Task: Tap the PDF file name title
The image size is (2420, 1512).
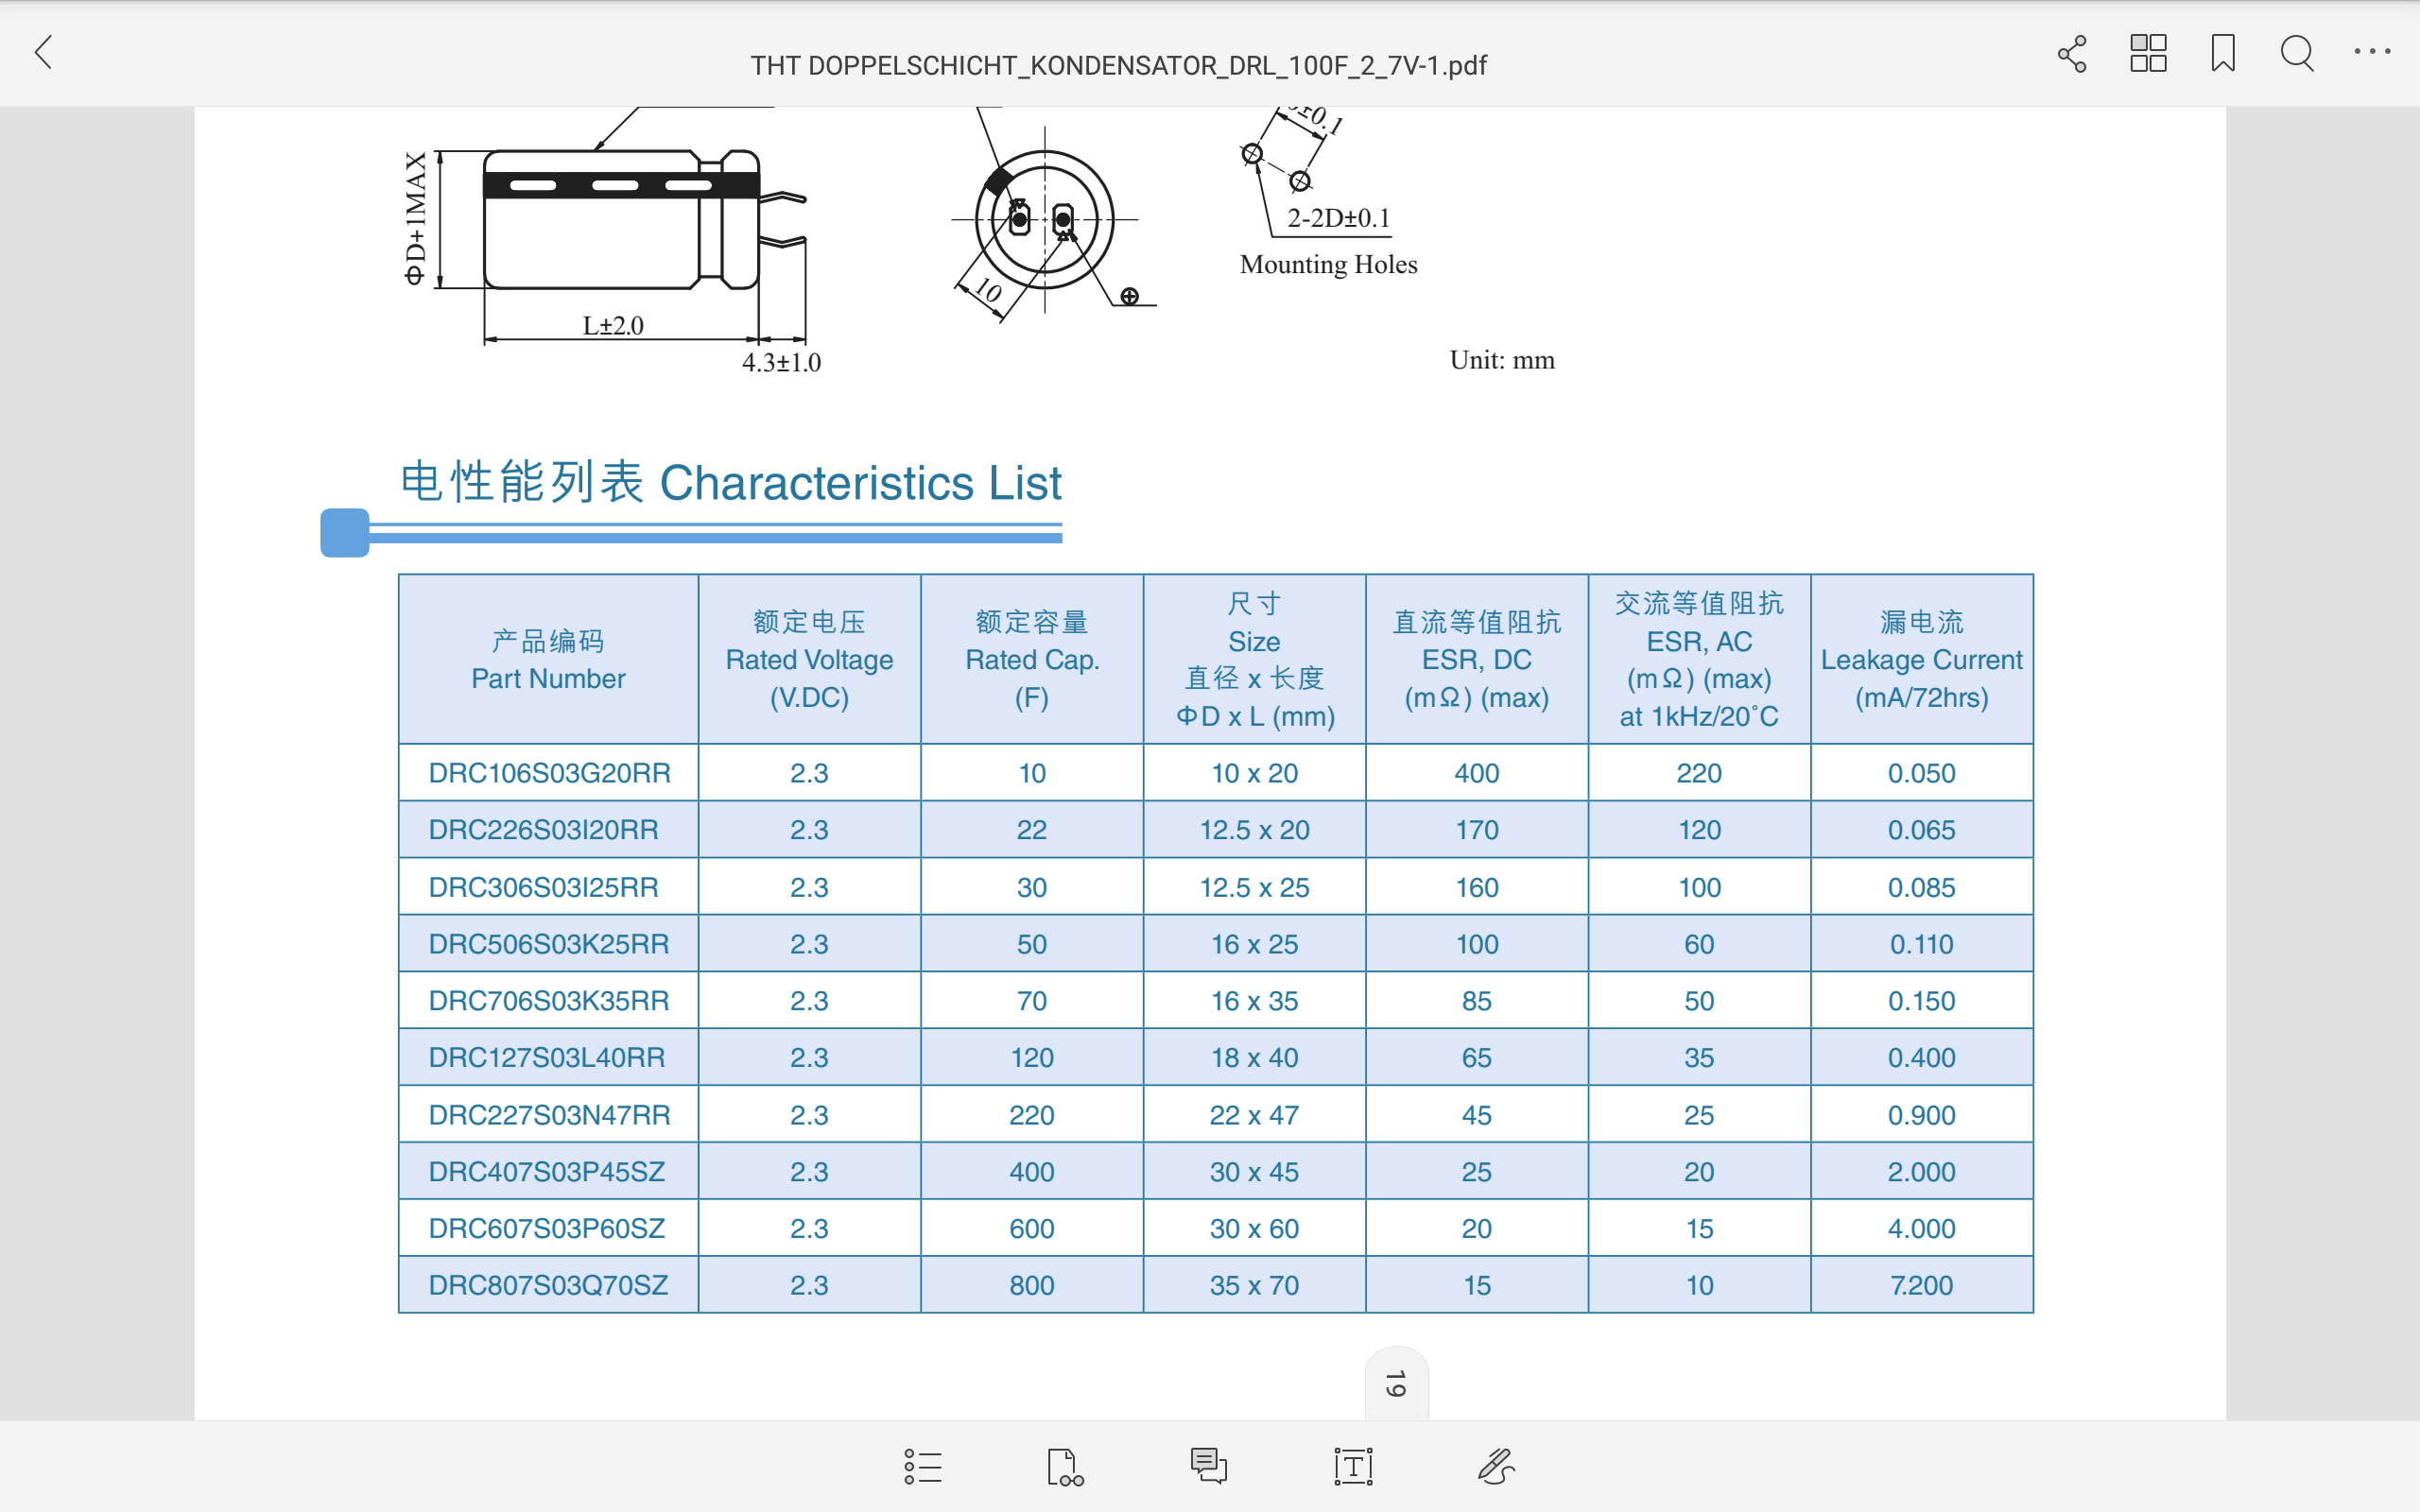Action: [1118, 66]
